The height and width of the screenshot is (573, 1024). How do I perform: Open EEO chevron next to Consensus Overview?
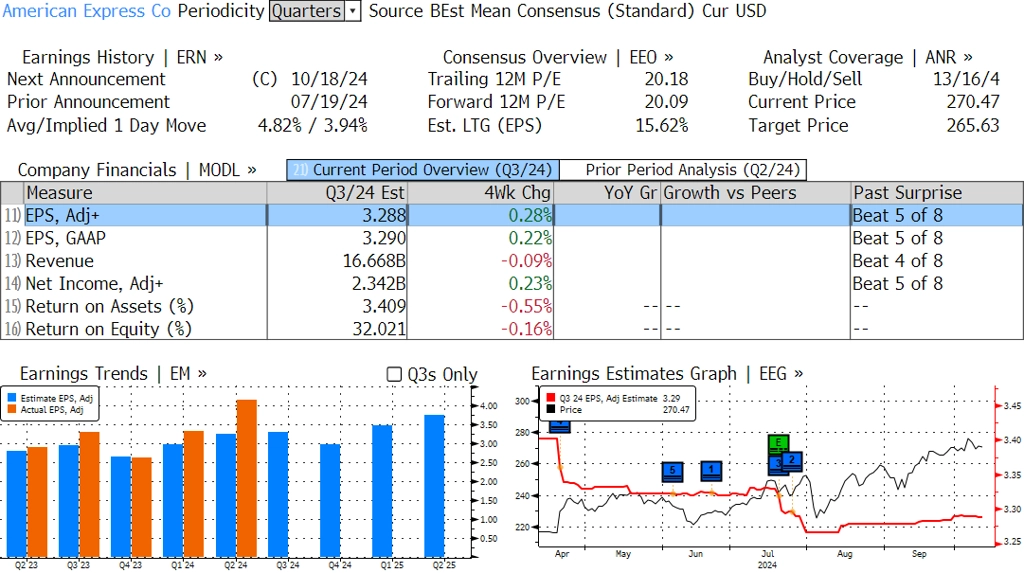tap(668, 57)
